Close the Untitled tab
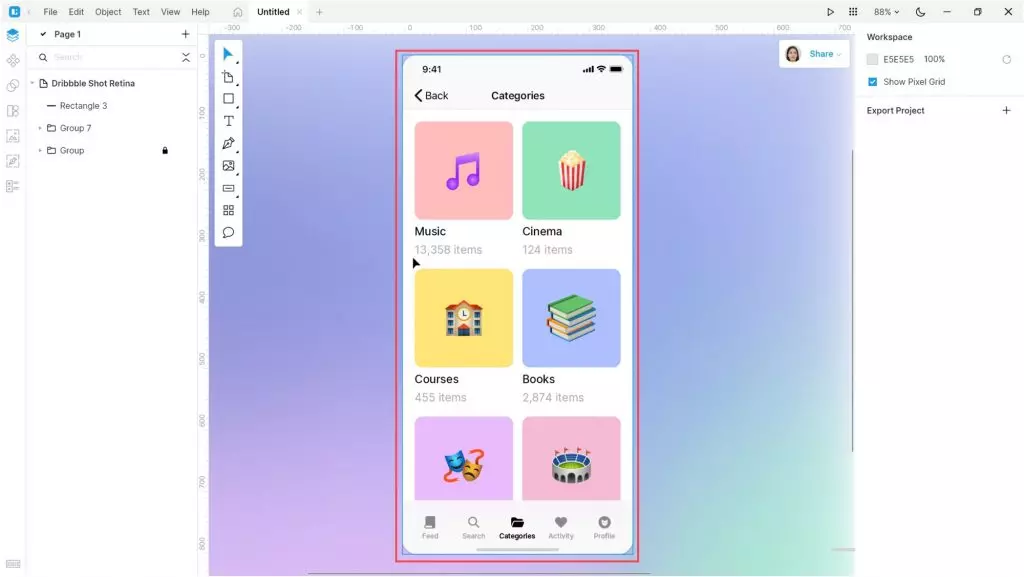The image size is (1024, 577). (x=300, y=12)
